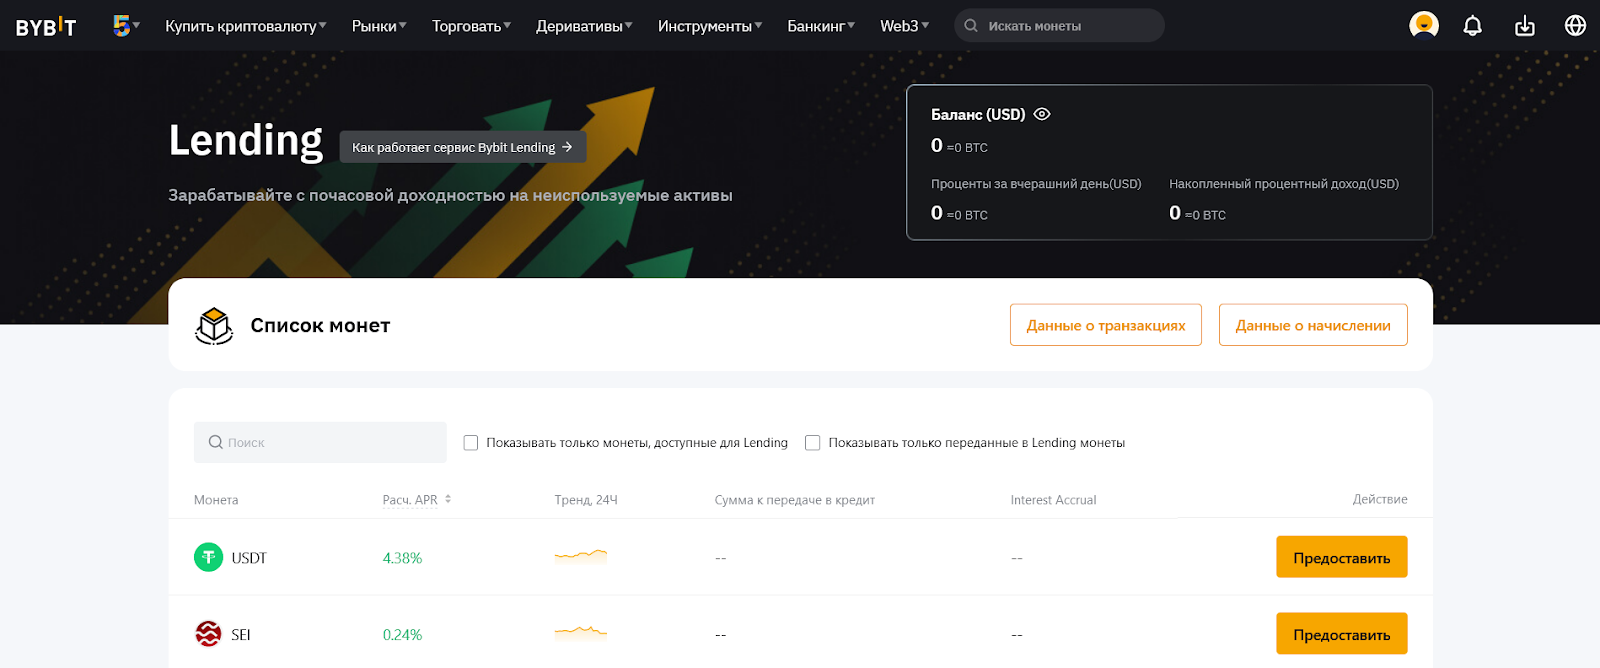
Task: Open the Данные о транзакциях button
Action: 1105,325
